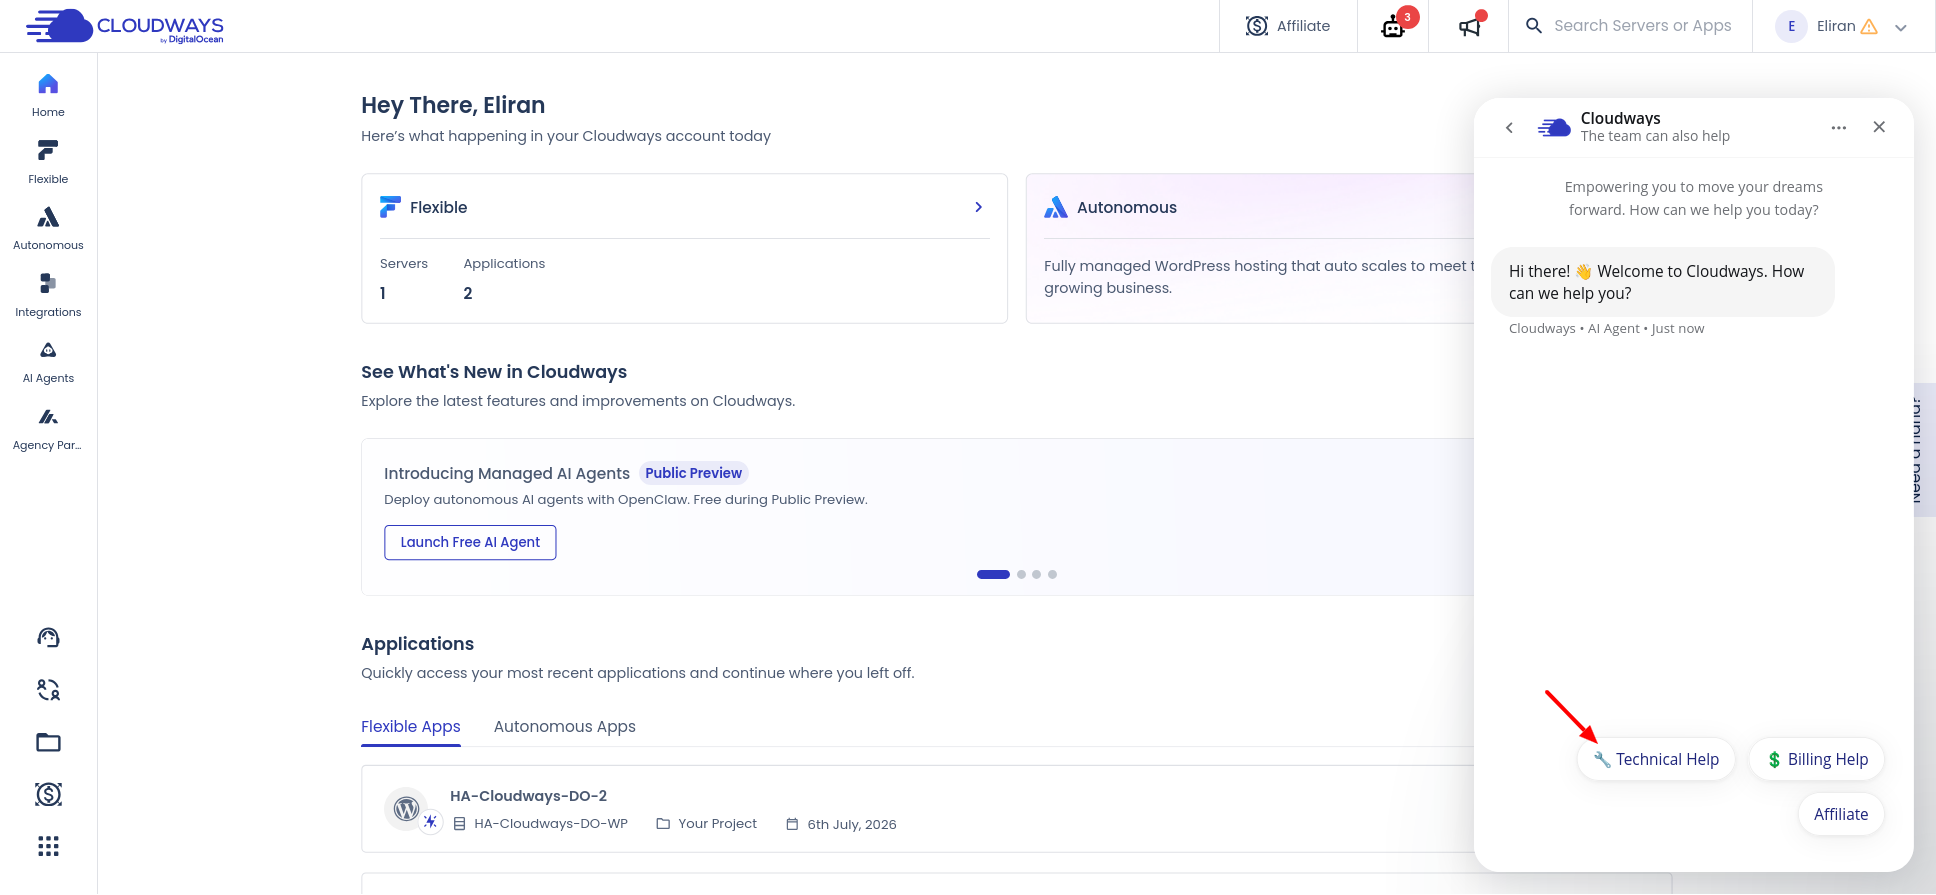Open the Agency Partner sidebar item
1936x895 pixels.
(x=48, y=429)
